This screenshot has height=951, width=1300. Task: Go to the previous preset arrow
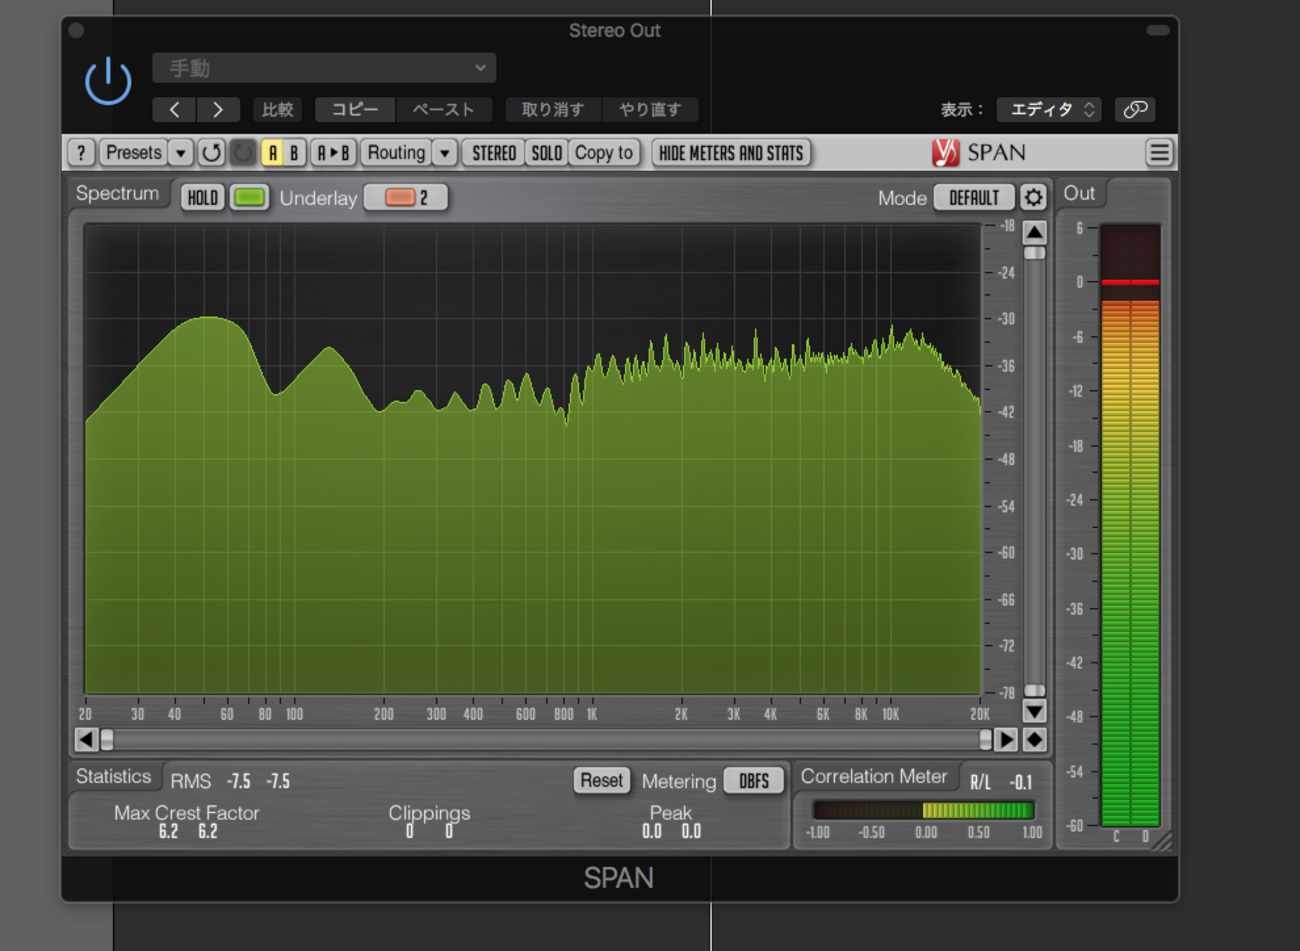[175, 109]
